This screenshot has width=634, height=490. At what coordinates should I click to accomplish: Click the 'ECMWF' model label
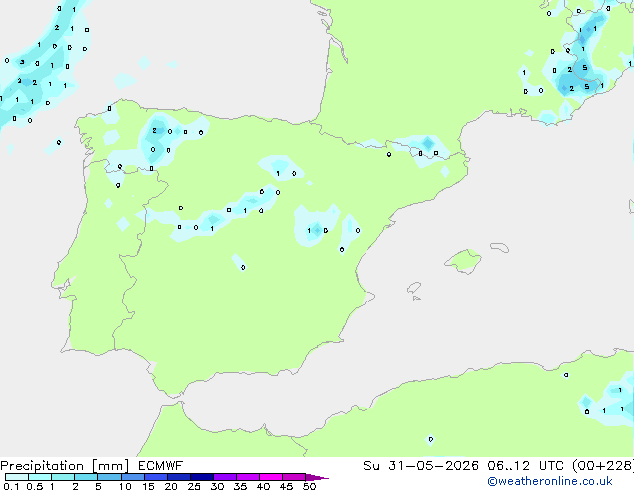click(x=161, y=466)
